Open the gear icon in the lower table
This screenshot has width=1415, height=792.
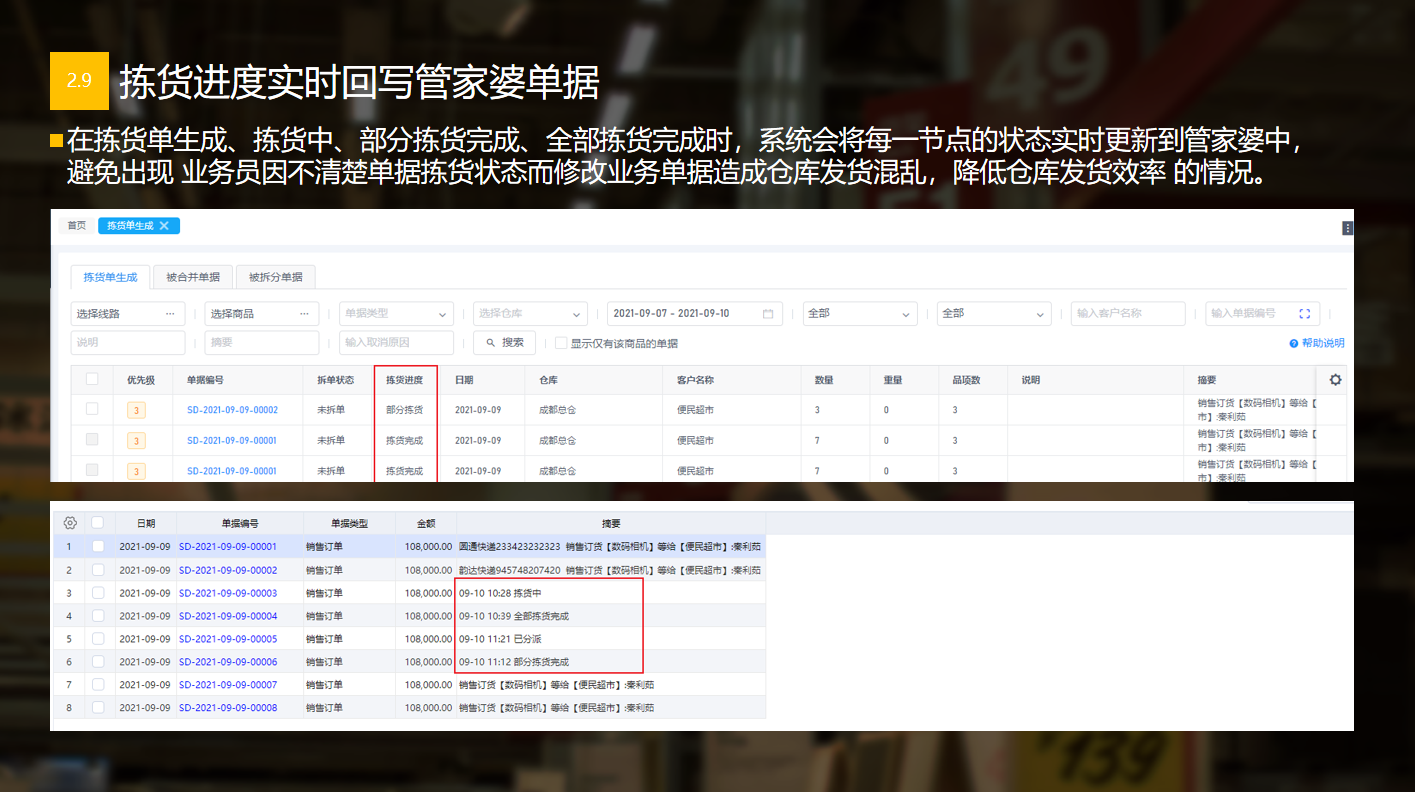pyautogui.click(x=69, y=523)
